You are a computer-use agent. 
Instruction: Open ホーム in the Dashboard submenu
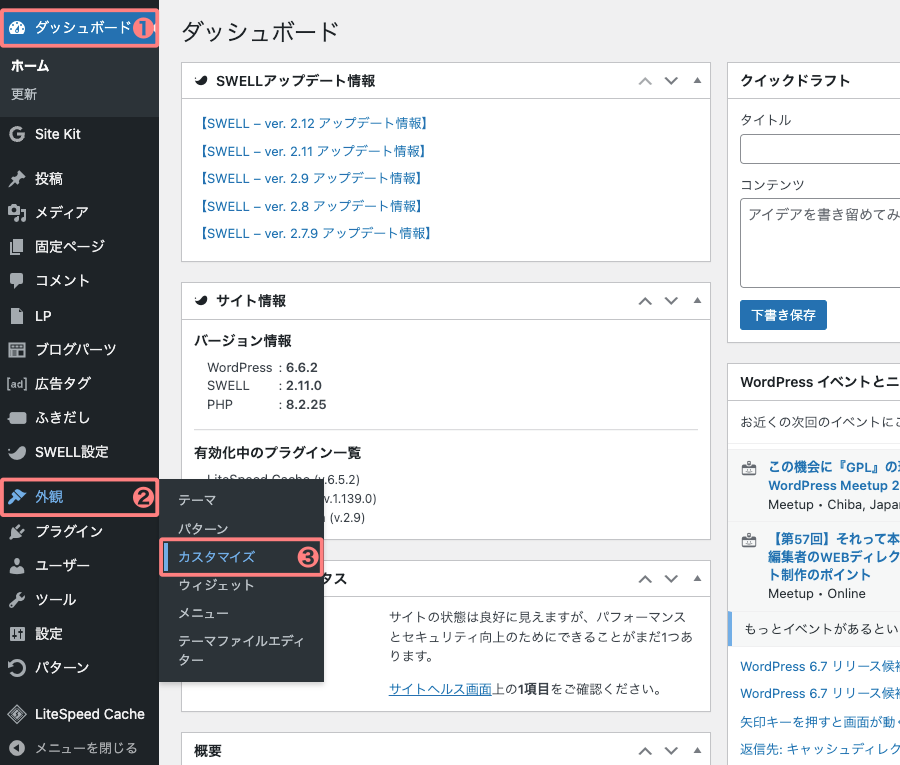coord(30,66)
